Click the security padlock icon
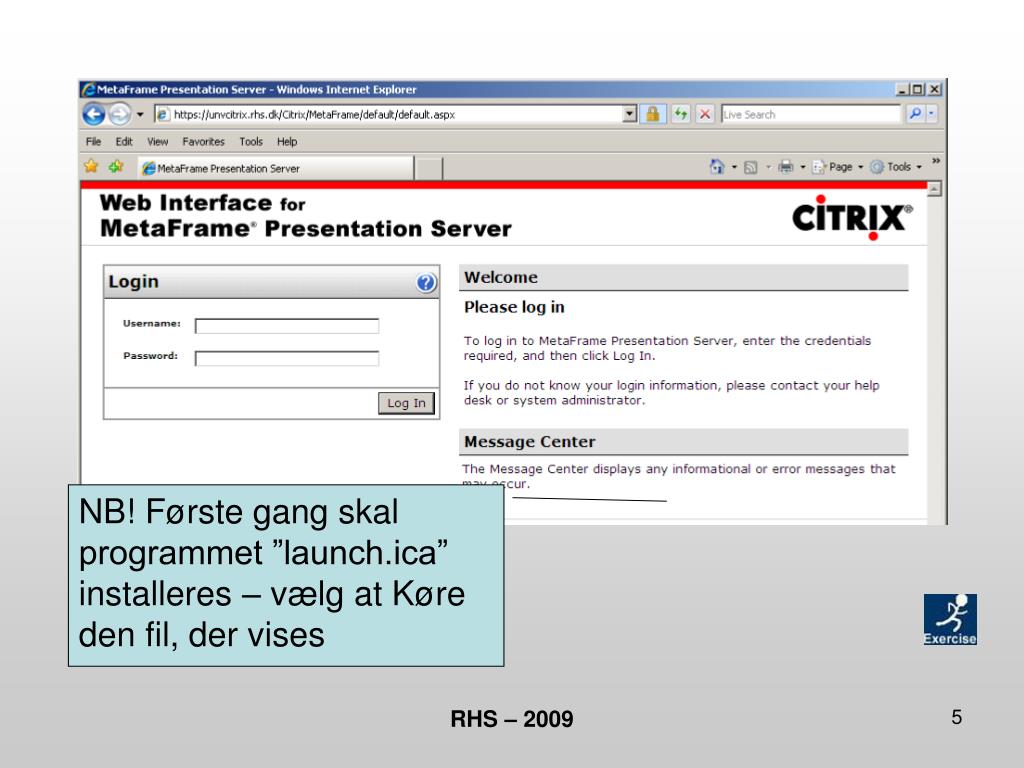This screenshot has height=768, width=1024. (652, 114)
